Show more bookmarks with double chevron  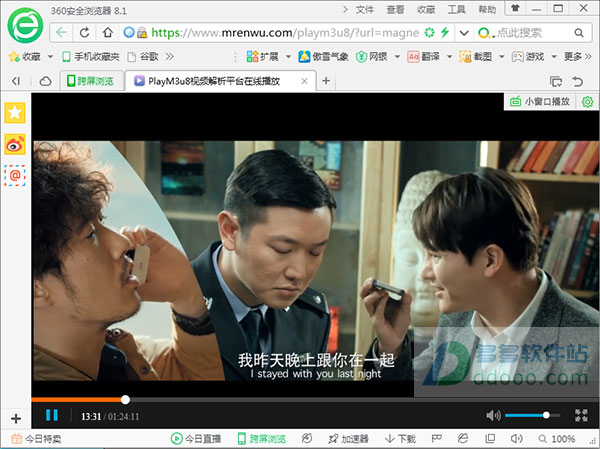pos(170,57)
